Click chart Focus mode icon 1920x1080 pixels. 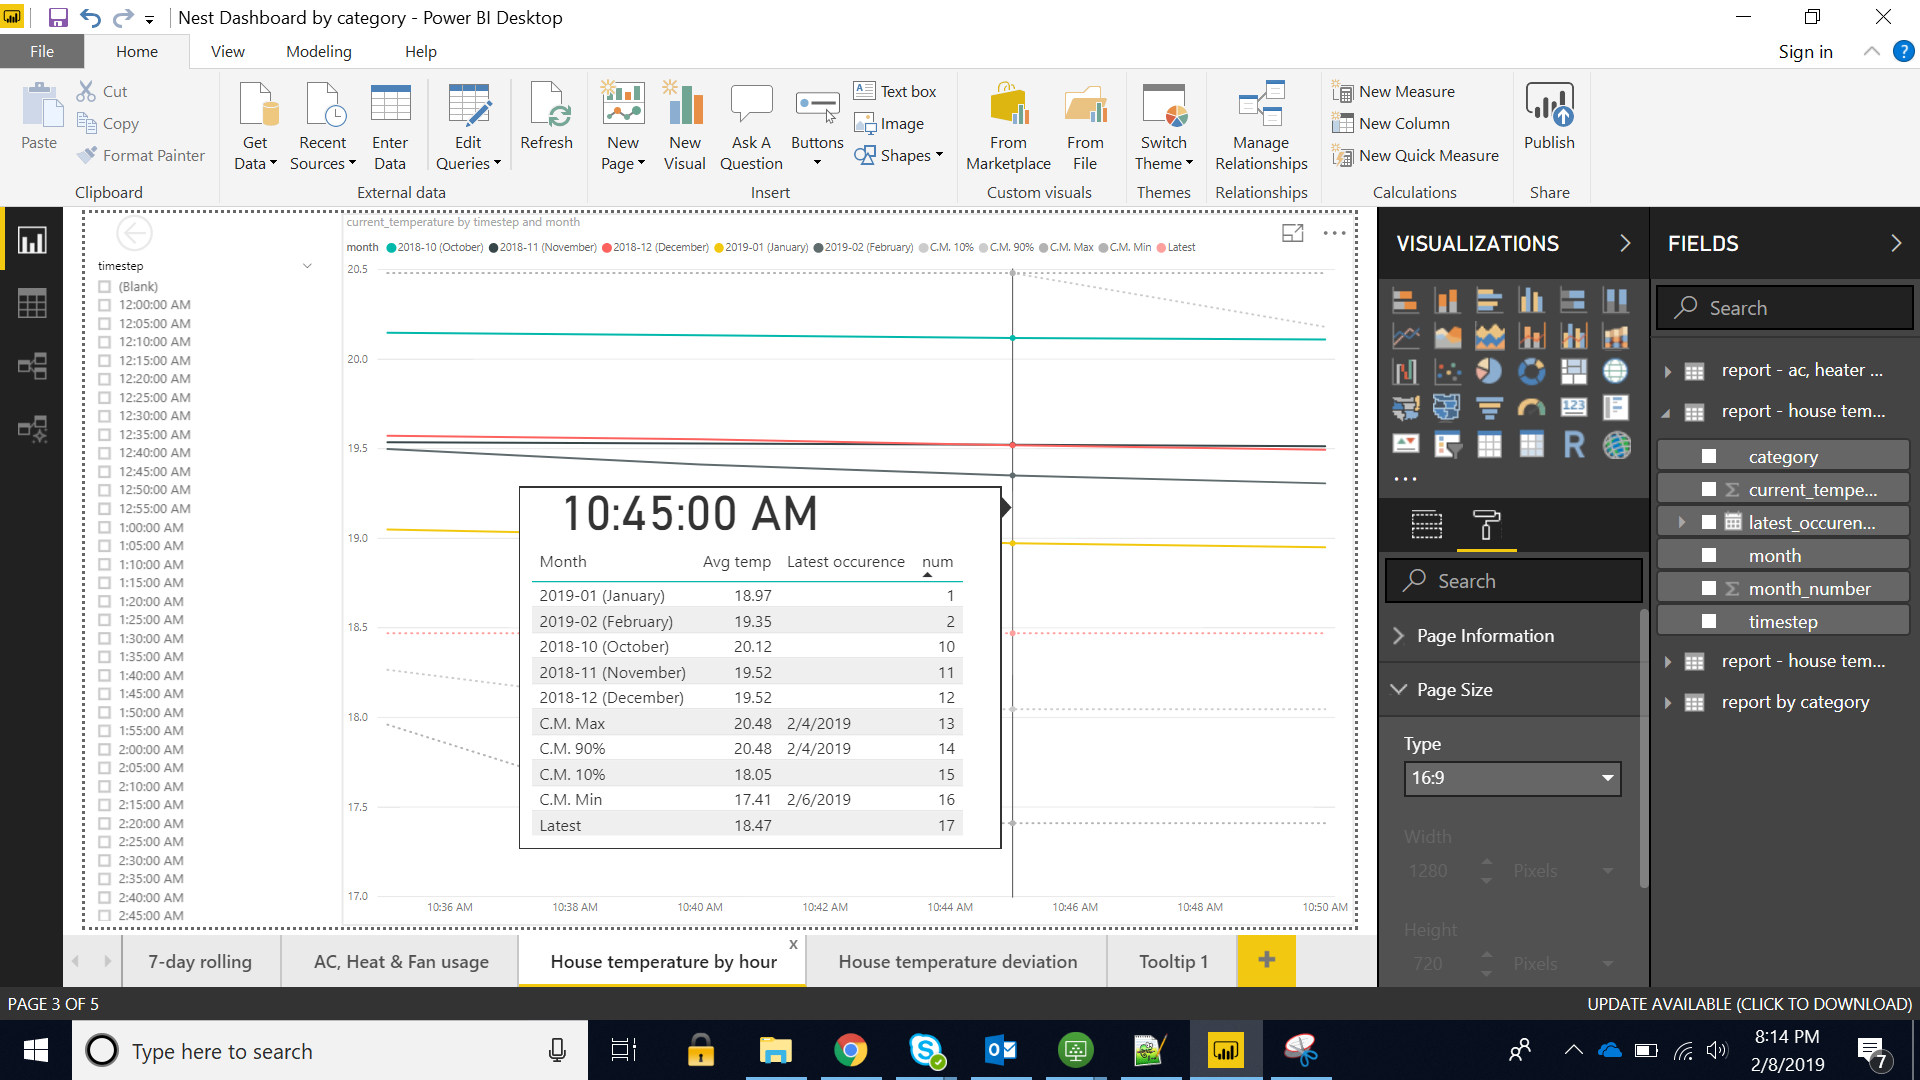[x=1293, y=233]
